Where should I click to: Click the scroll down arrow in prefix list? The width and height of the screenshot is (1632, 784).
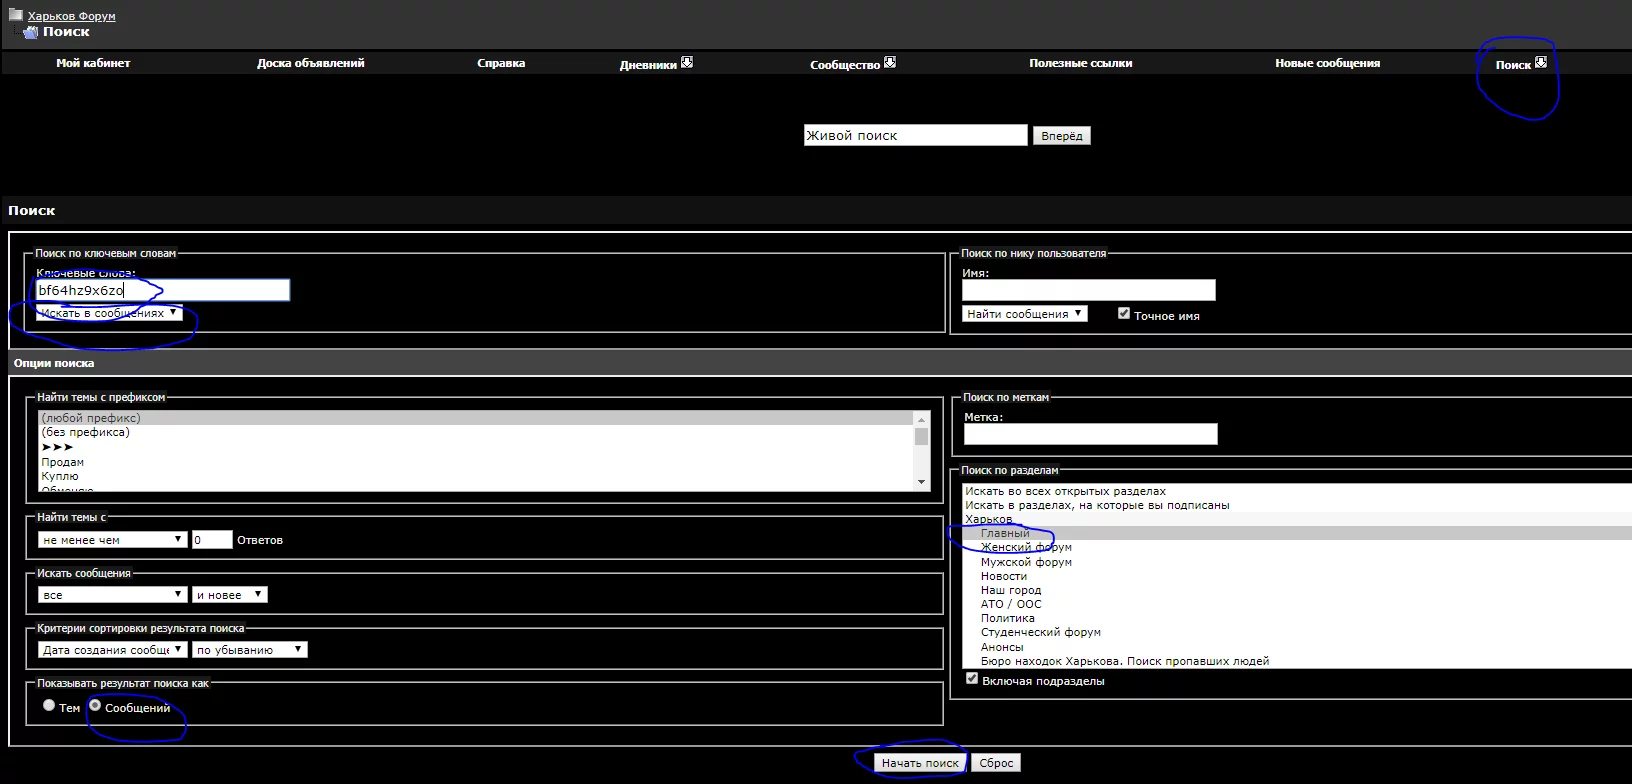[922, 482]
